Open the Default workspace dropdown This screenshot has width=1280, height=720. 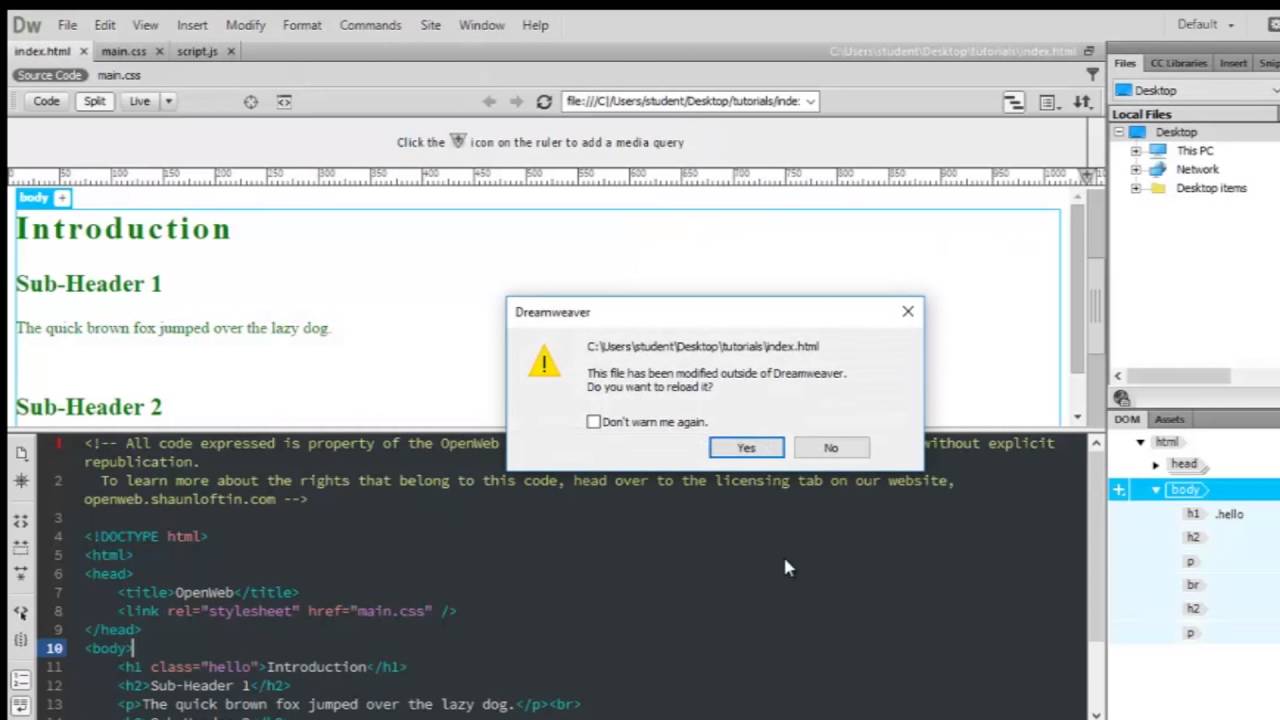1204,24
